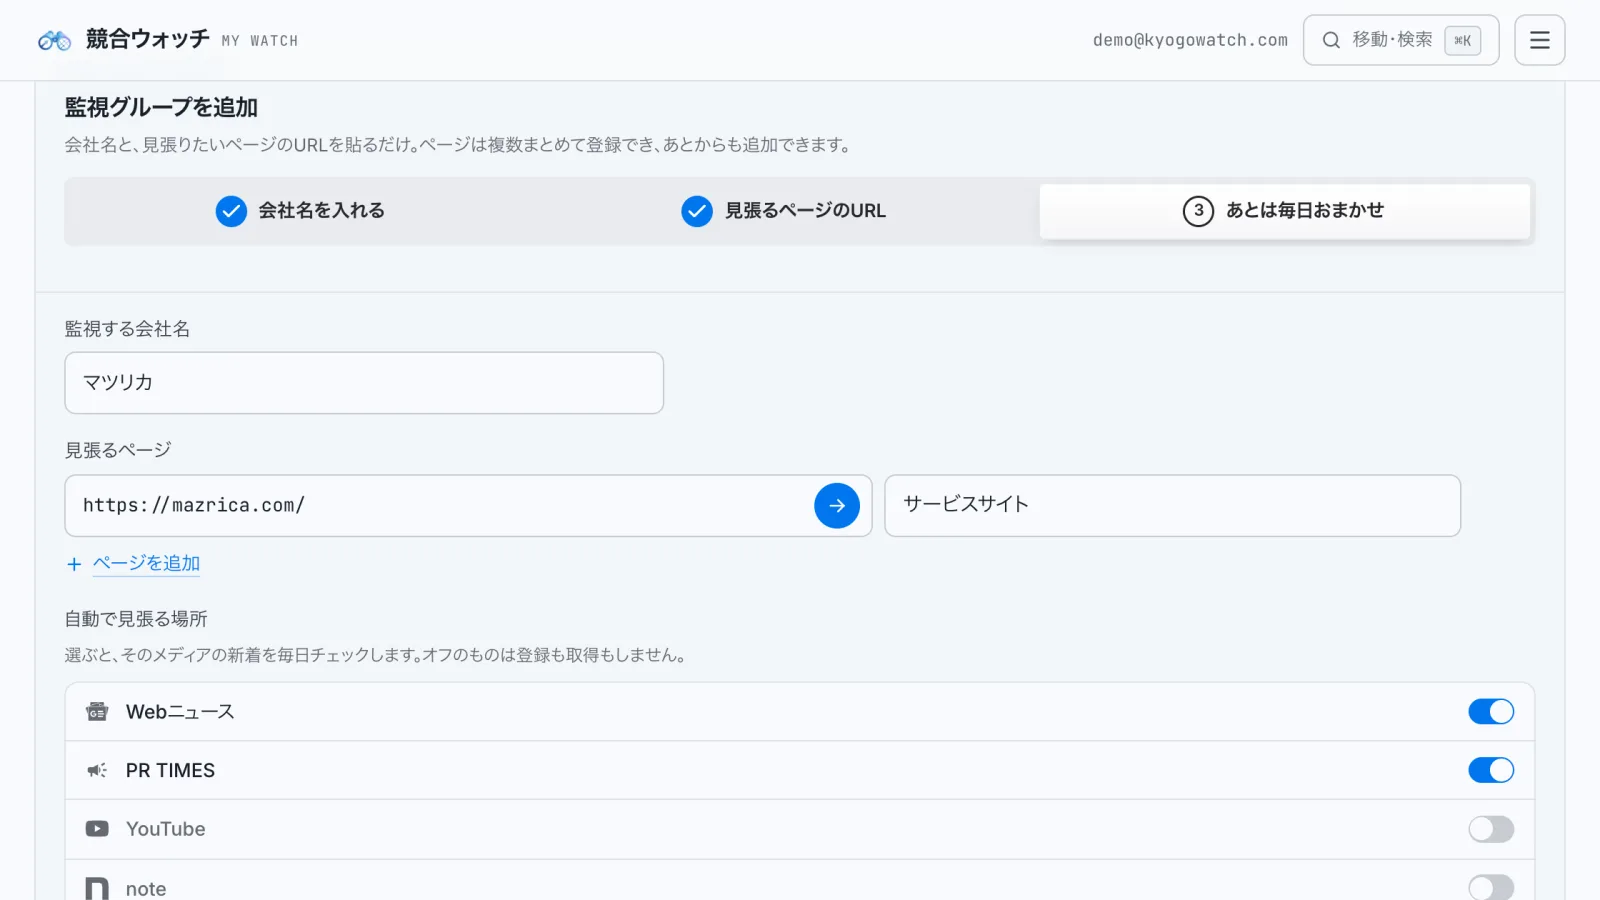Image resolution: width=1600 pixels, height=900 pixels.
Task: Click the ⌘K shortcut badge
Action: pyautogui.click(x=1462, y=40)
